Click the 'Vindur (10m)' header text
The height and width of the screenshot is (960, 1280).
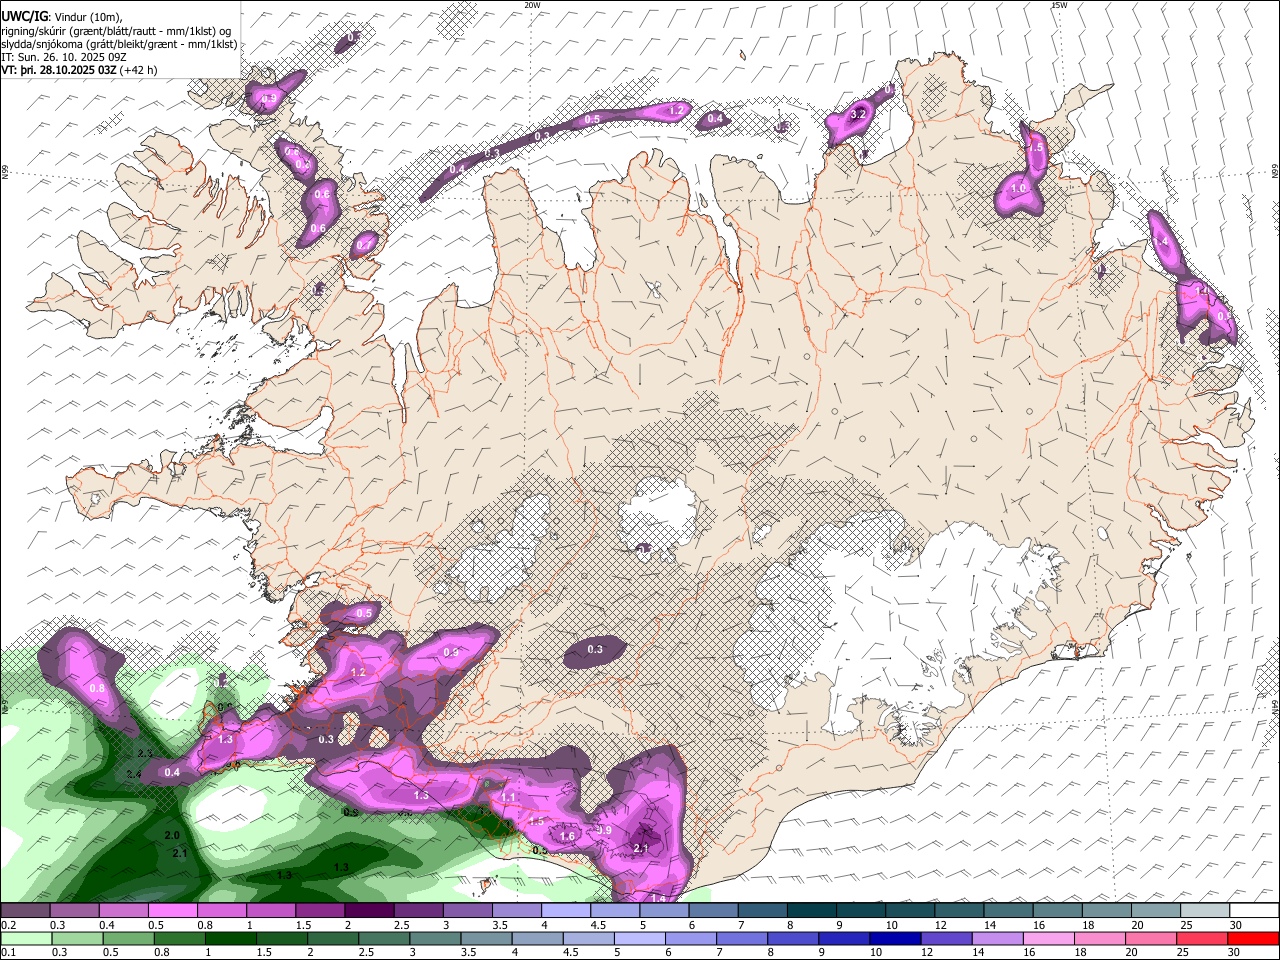coord(88,17)
